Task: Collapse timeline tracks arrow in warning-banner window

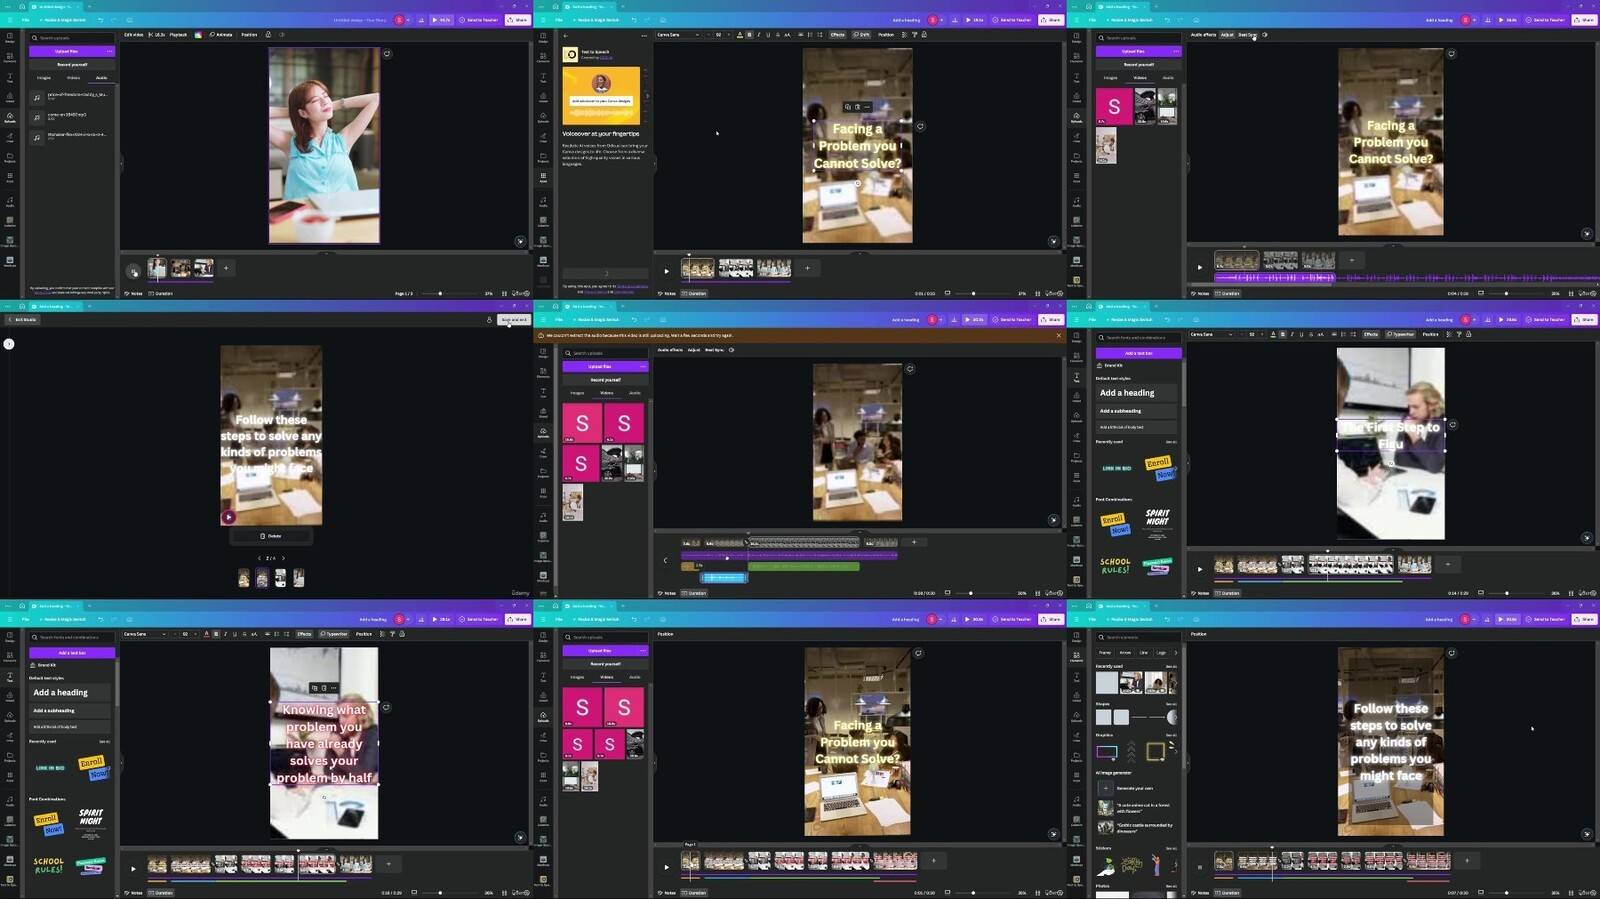Action: pos(665,560)
